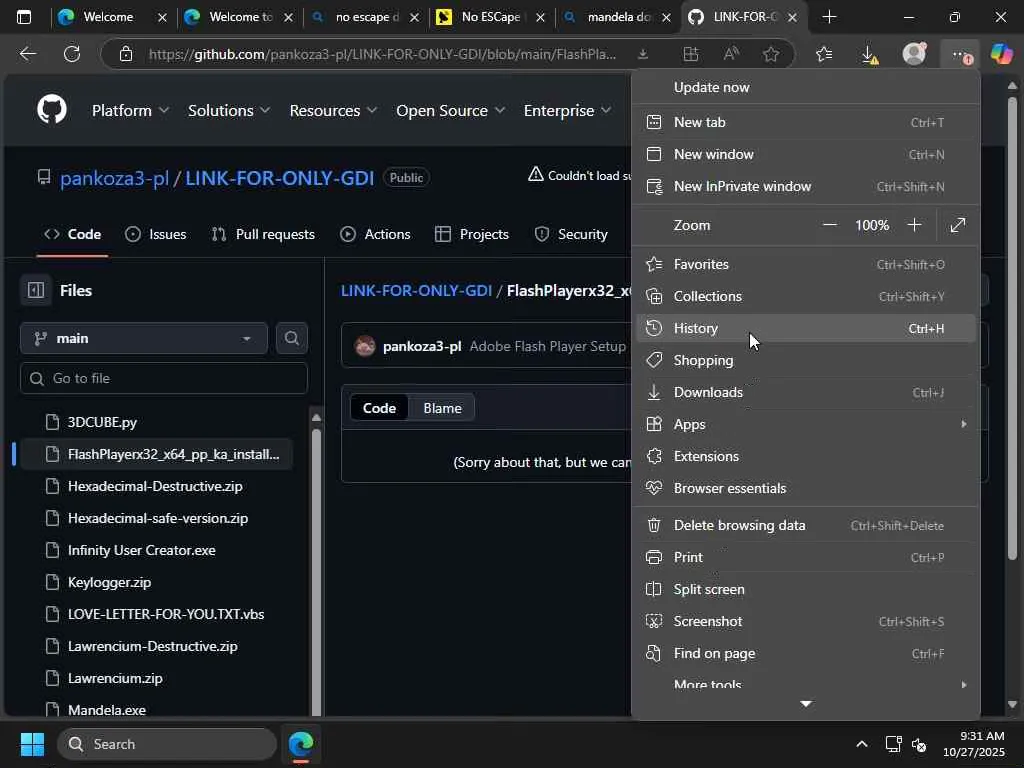Click the Edge icon in taskbar
Image resolution: width=1024 pixels, height=768 pixels.
point(301,744)
